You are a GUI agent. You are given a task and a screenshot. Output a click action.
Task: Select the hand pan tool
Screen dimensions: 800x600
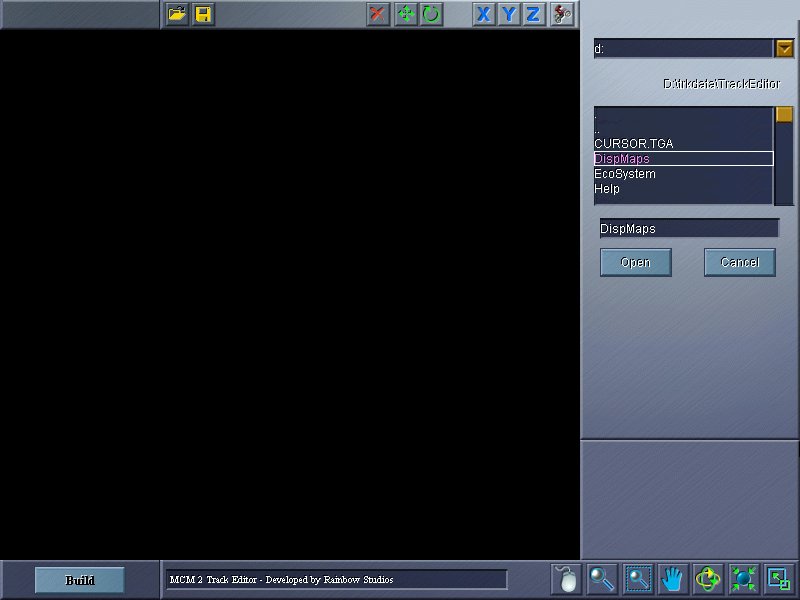pos(672,579)
